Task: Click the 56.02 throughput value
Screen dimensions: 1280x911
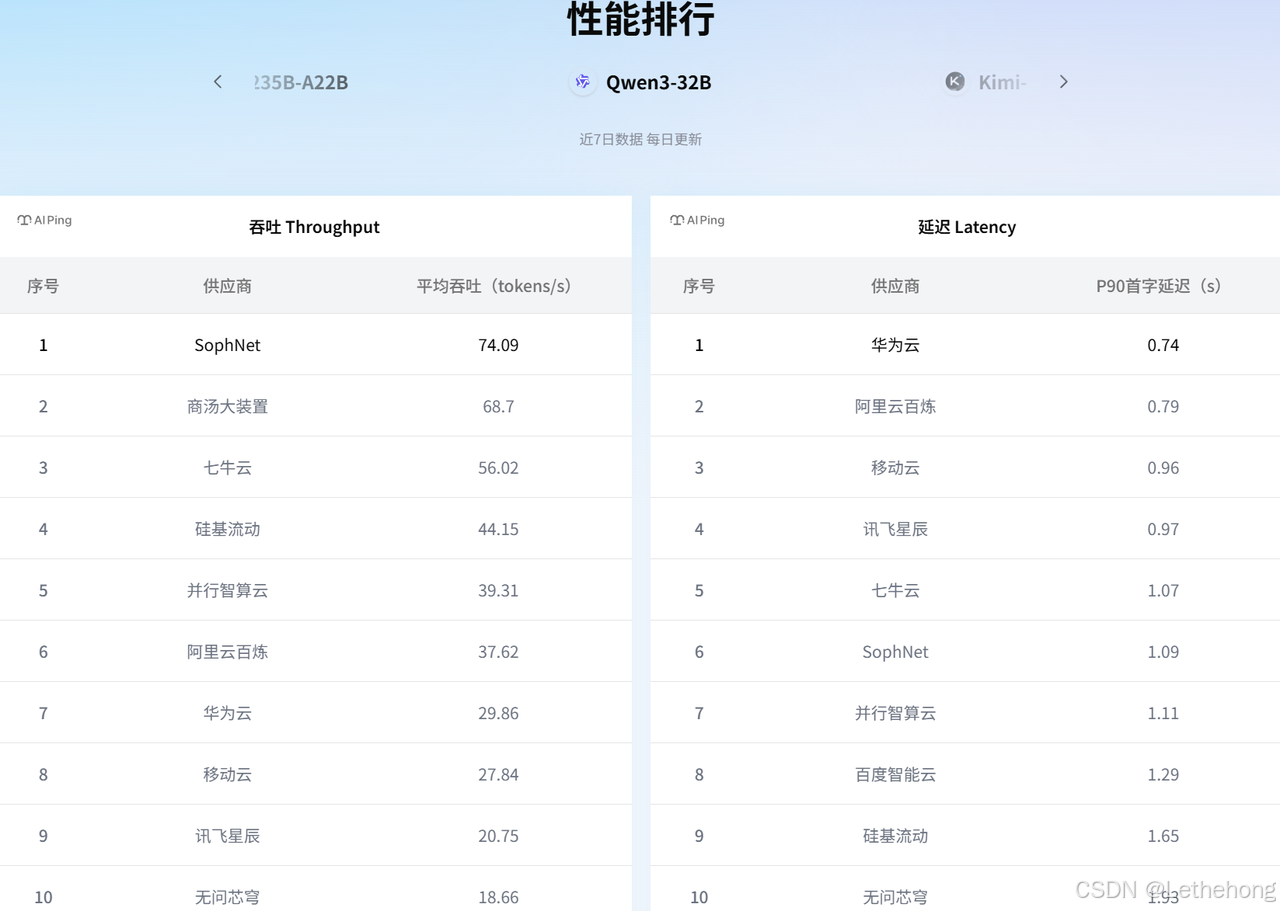Action: (498, 468)
